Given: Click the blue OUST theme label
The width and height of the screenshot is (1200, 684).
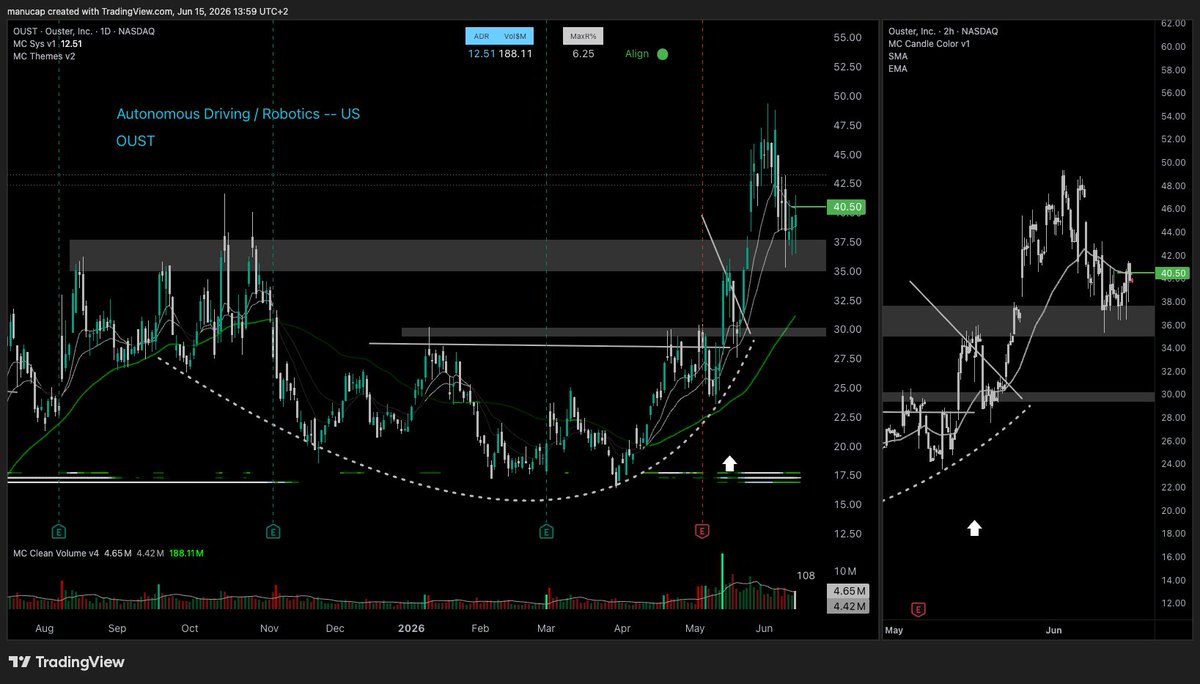Looking at the screenshot, I should coord(135,141).
